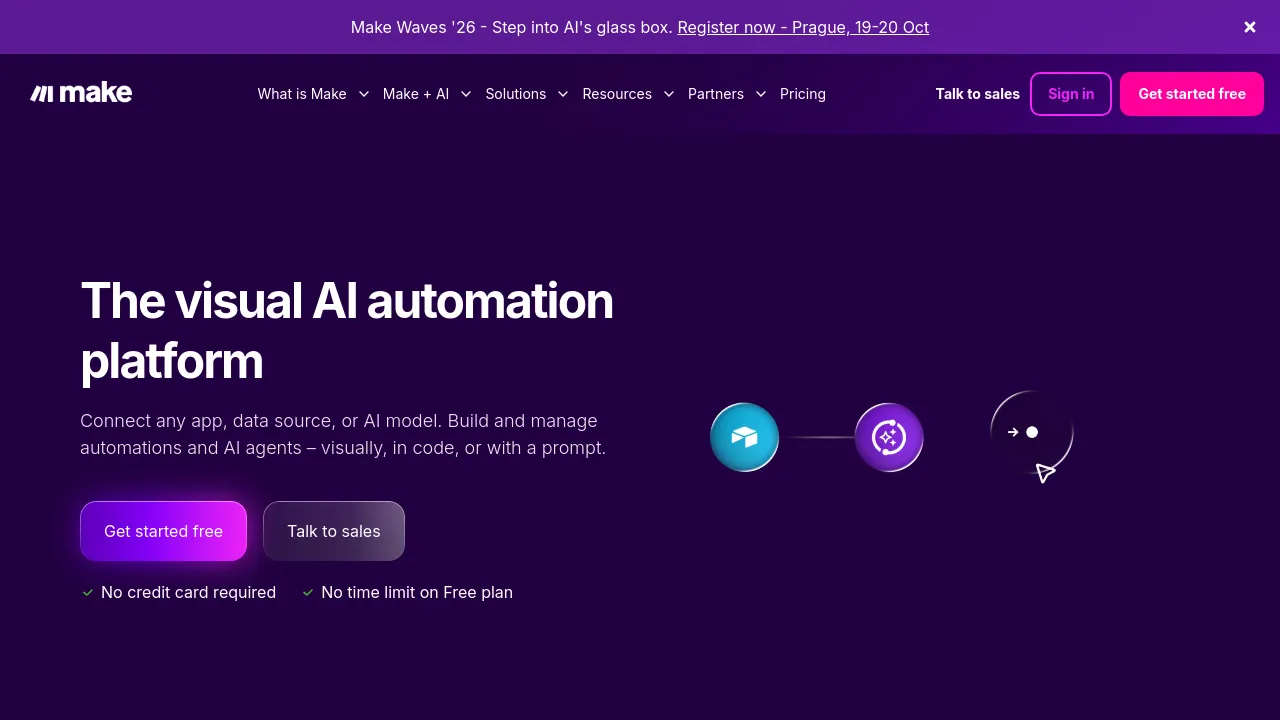This screenshot has height=720, width=1280.
Task: Open the Solutions menu
Action: point(516,94)
